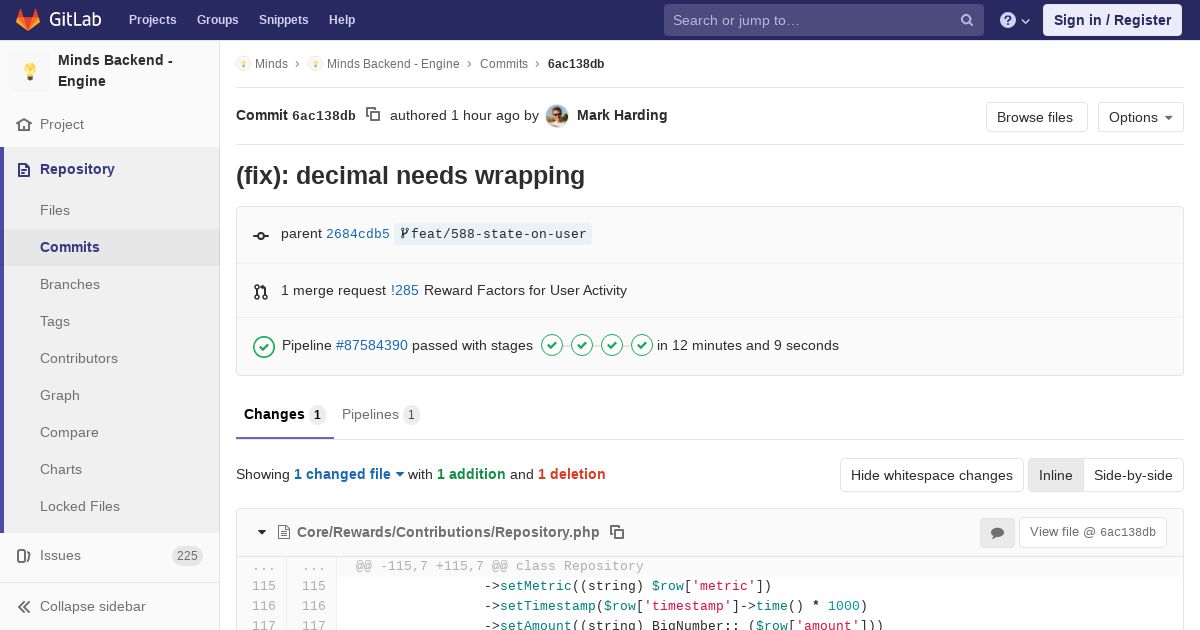Open Help in top navbar
The width and height of the screenshot is (1200, 630).
tap(342, 20)
